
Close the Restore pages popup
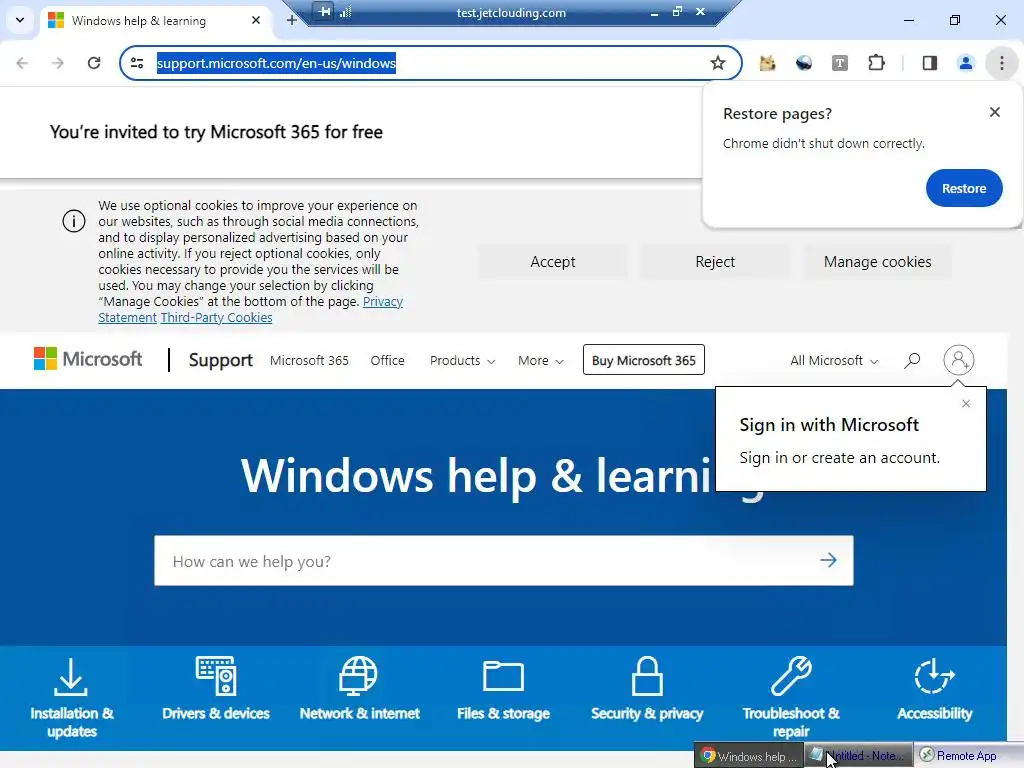(x=995, y=112)
